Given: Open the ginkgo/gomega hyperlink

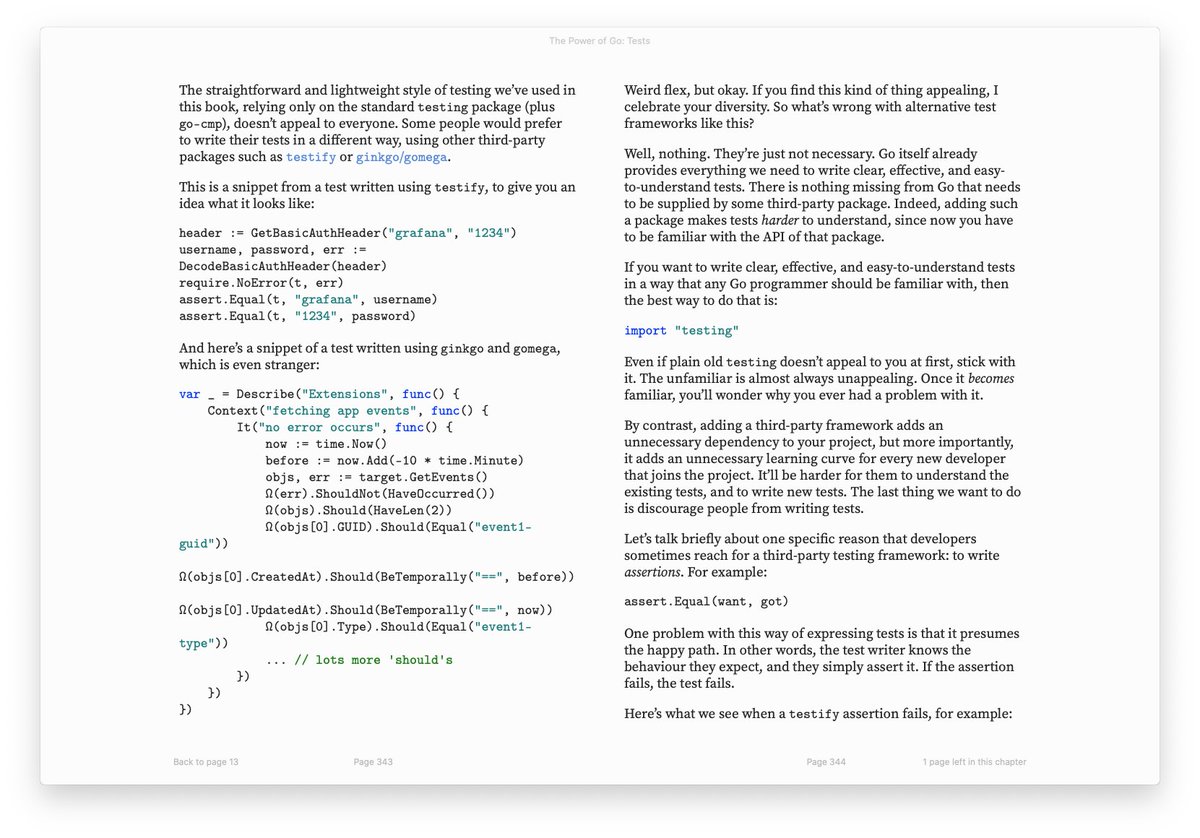Looking at the screenshot, I should pyautogui.click(x=402, y=157).
